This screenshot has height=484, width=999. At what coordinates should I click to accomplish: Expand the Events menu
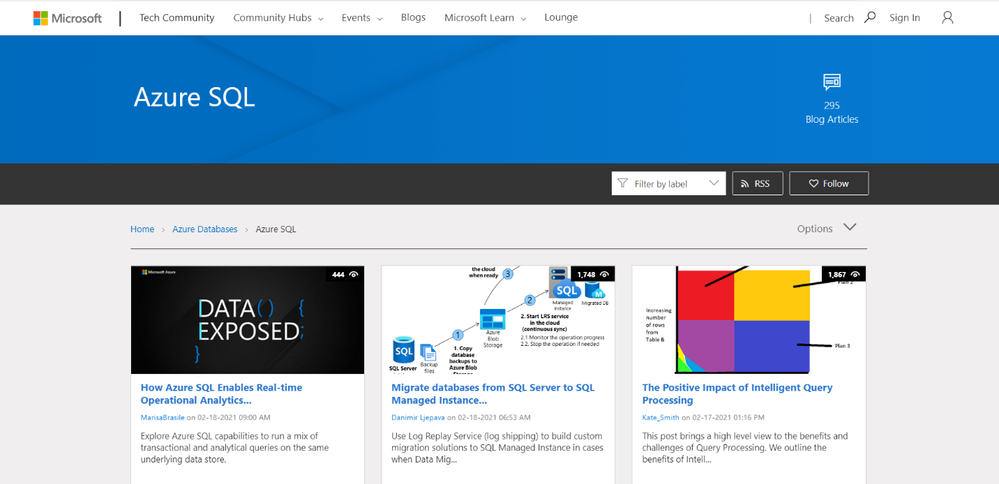click(x=362, y=18)
